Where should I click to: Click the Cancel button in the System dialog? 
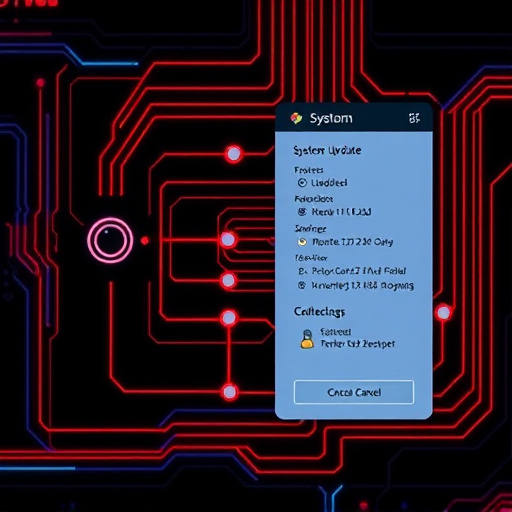tap(354, 392)
